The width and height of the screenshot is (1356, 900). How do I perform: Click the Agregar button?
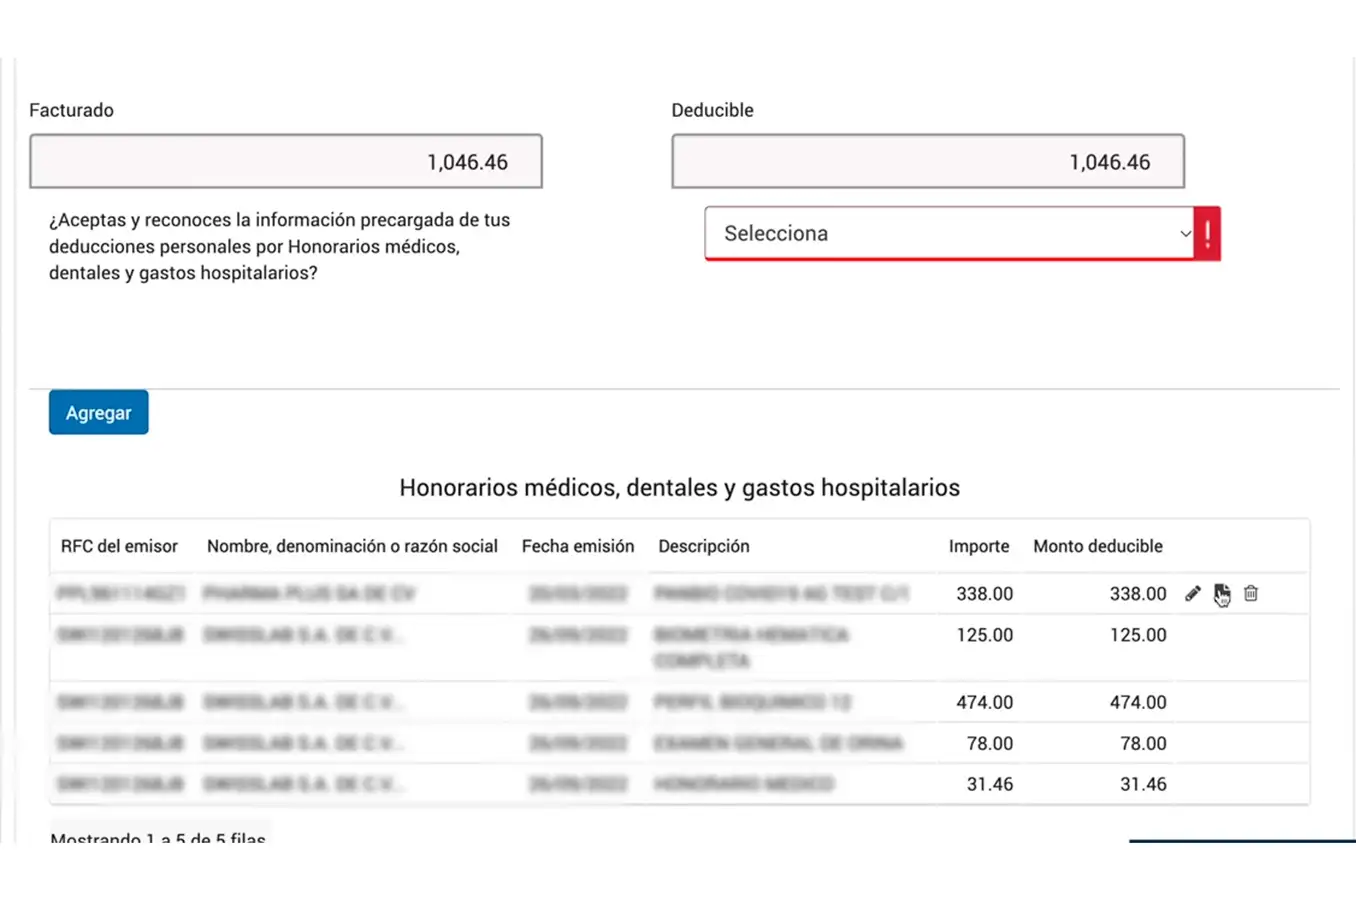(x=98, y=412)
